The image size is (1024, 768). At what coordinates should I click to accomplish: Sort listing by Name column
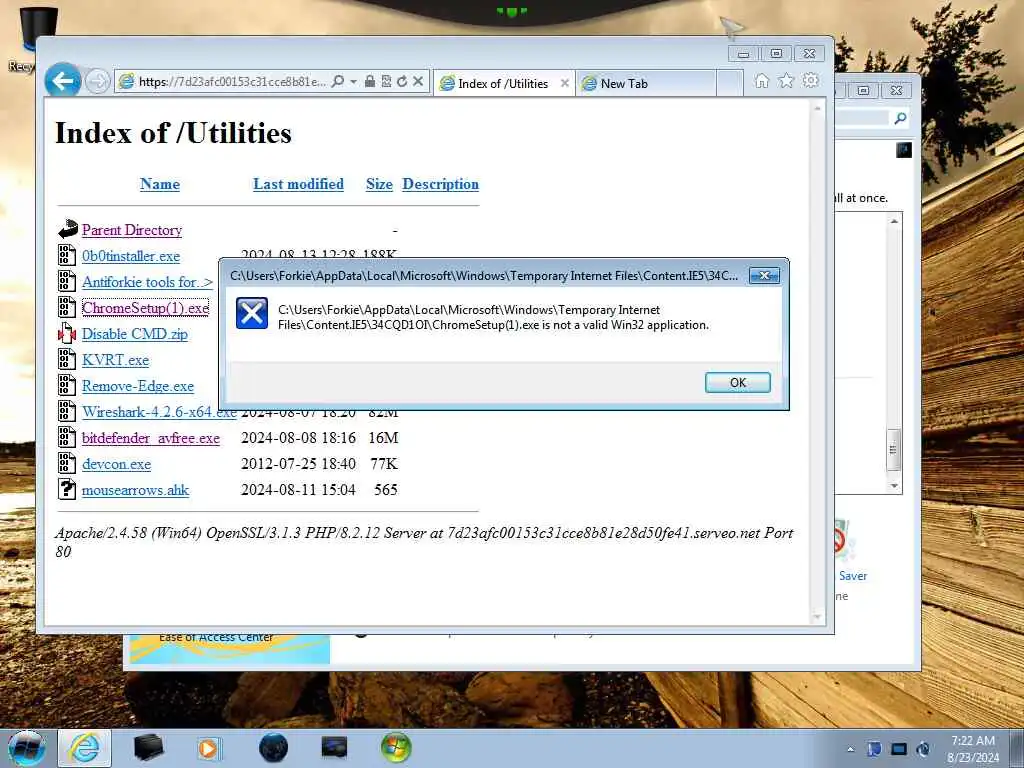[x=160, y=184]
